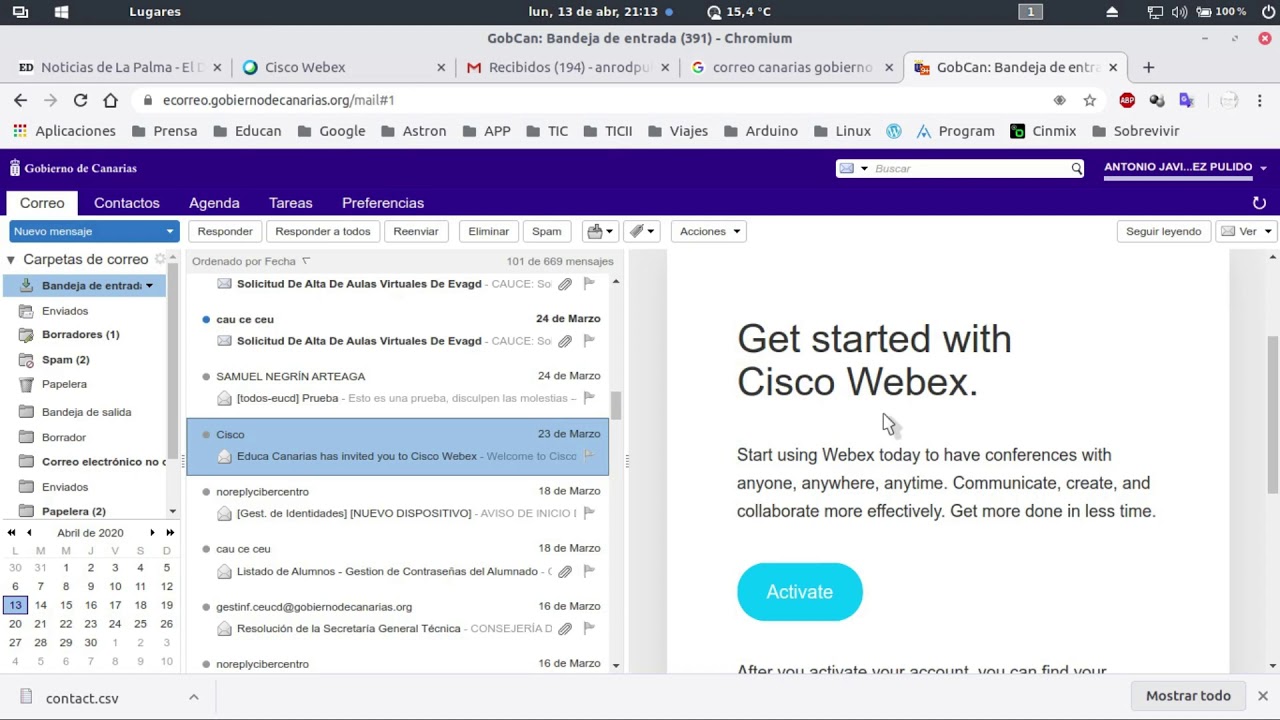Toggle flag on SAMUEL NEGRÍN ARTEAGA message
The width and height of the screenshot is (1280, 720).
pyautogui.click(x=589, y=398)
